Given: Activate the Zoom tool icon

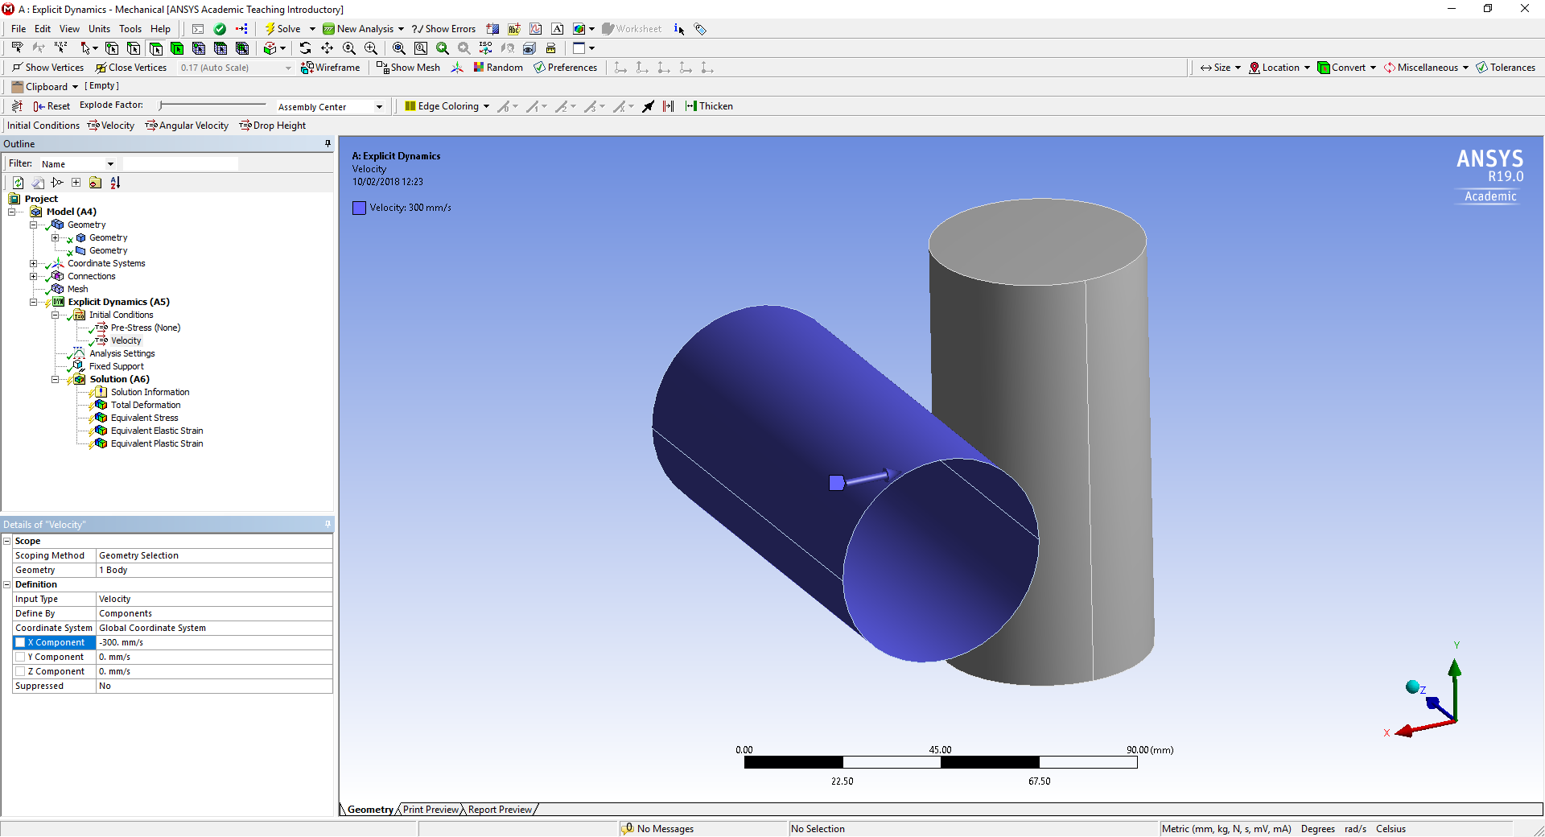Looking at the screenshot, I should coord(349,48).
